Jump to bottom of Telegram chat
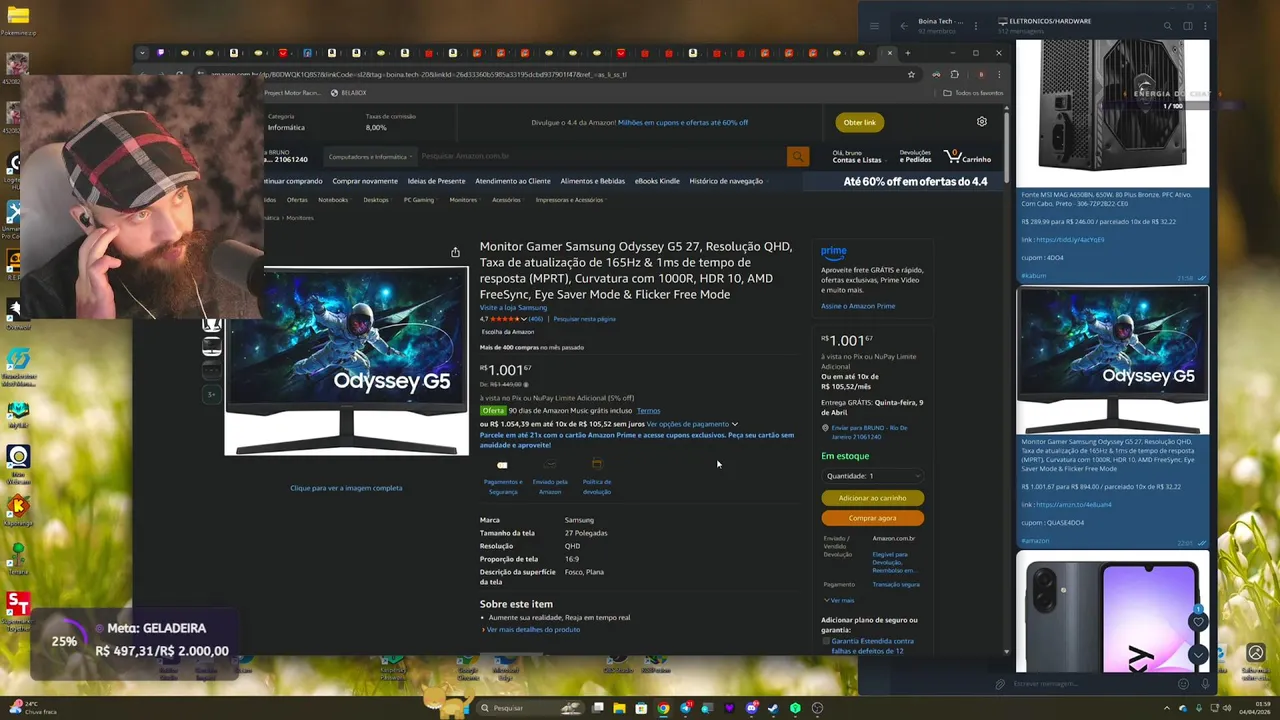The image size is (1280, 720). (x=1198, y=654)
